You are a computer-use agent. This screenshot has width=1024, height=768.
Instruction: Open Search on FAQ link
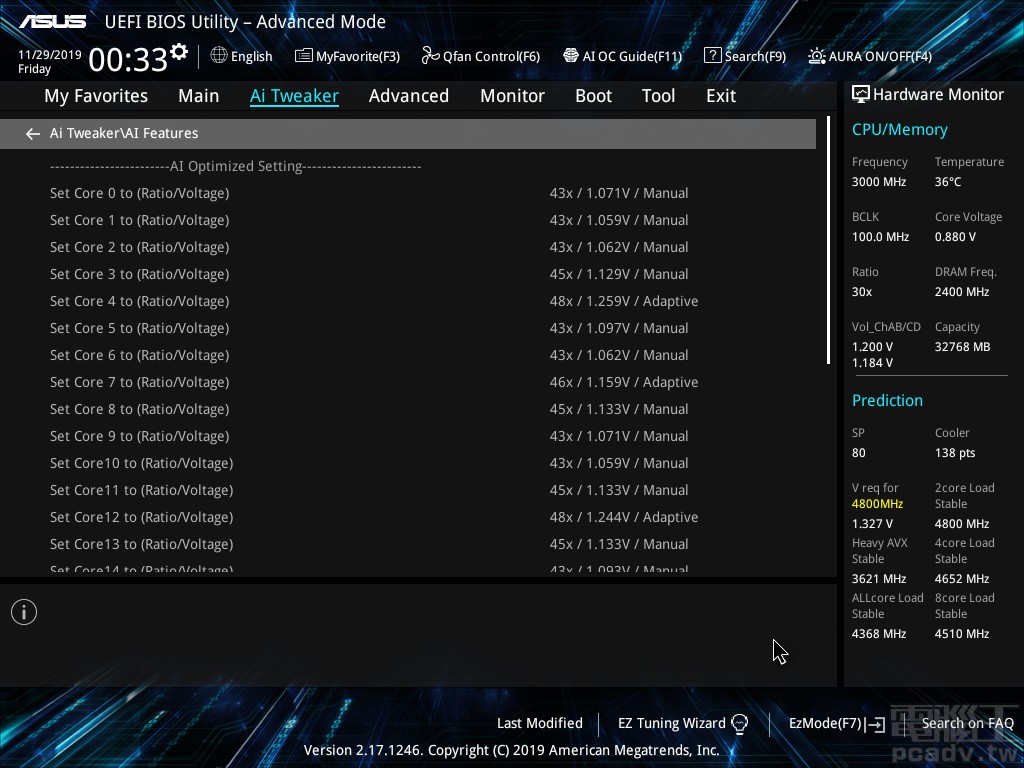pyautogui.click(x=967, y=723)
